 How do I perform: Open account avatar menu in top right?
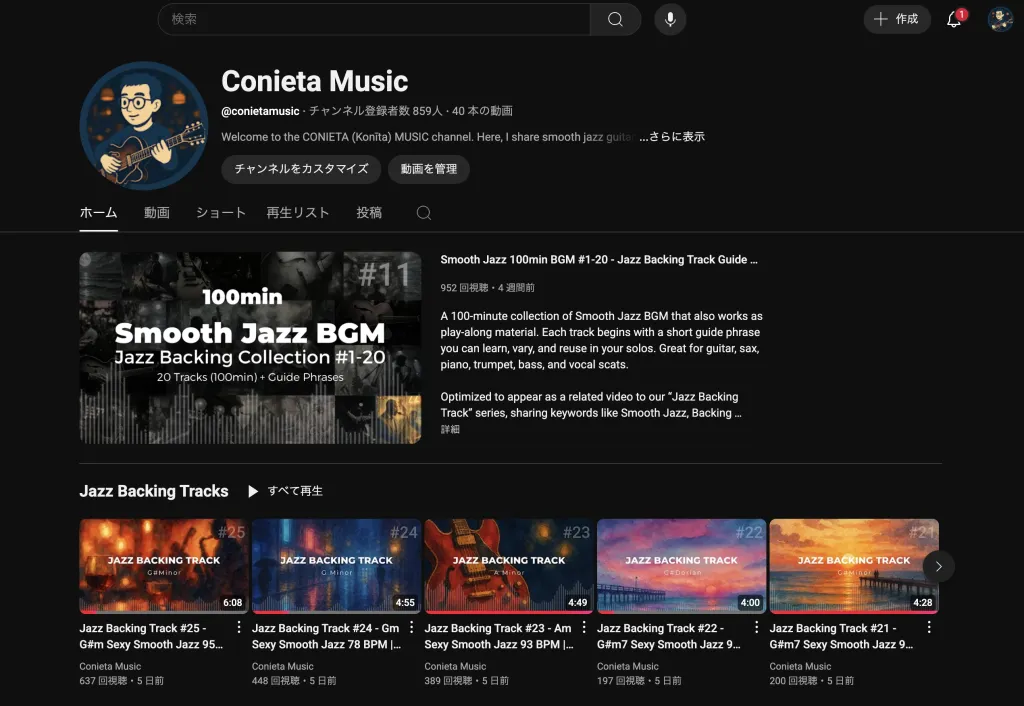[x=1000, y=19]
